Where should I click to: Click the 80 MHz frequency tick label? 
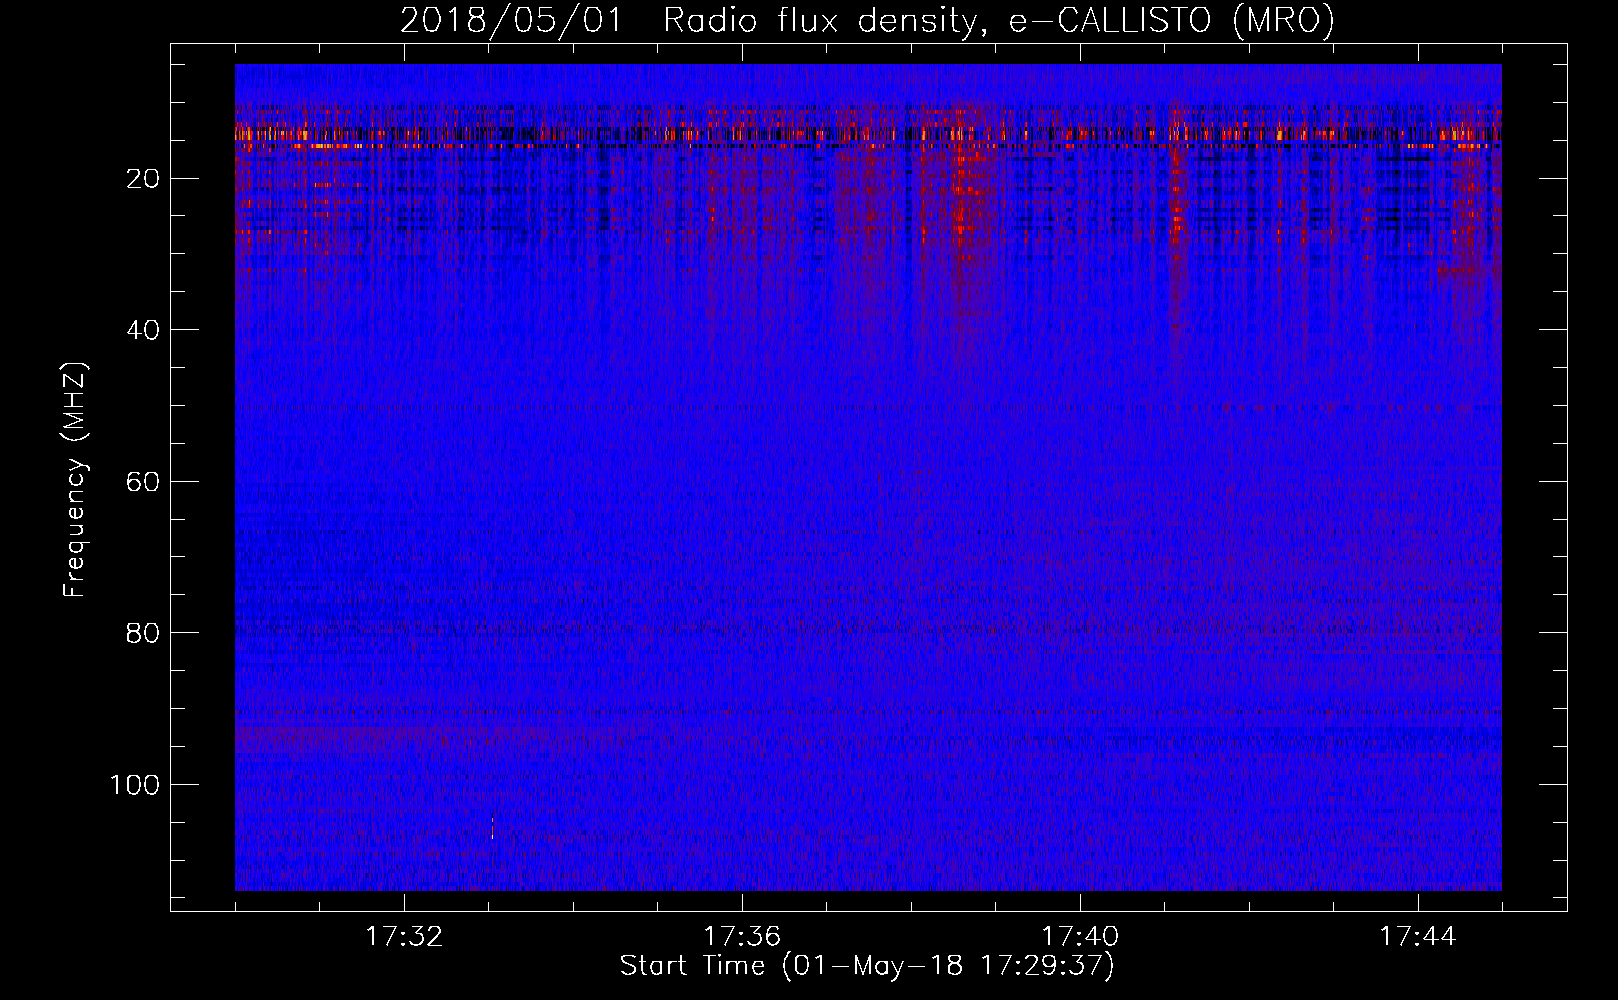point(143,633)
